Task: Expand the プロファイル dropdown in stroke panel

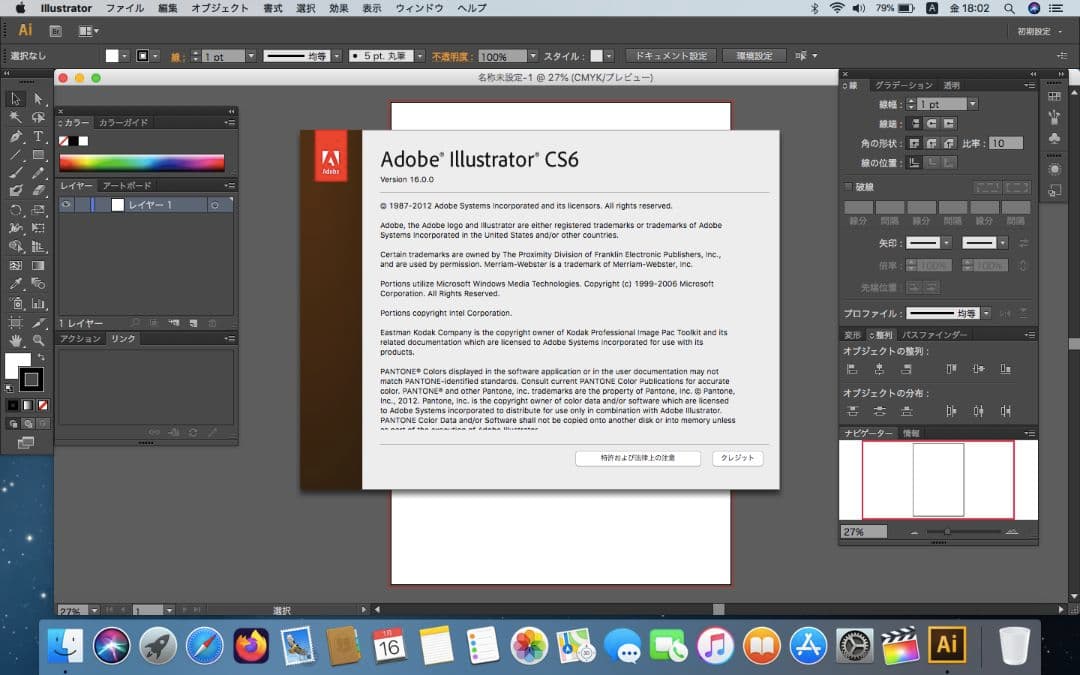Action: click(985, 313)
